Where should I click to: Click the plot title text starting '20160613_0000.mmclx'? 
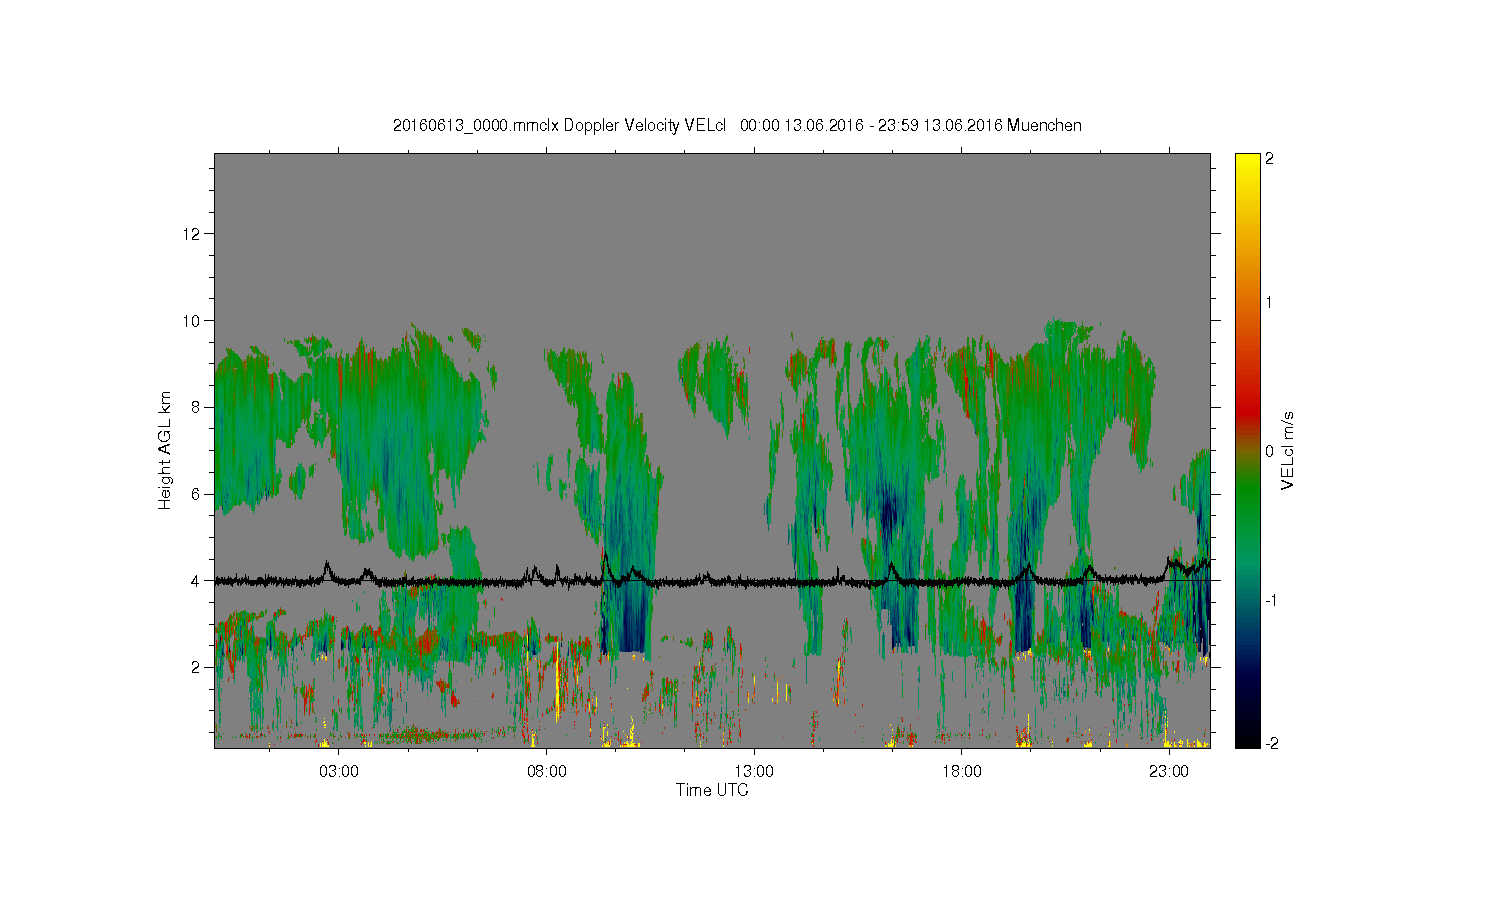pyautogui.click(x=737, y=125)
